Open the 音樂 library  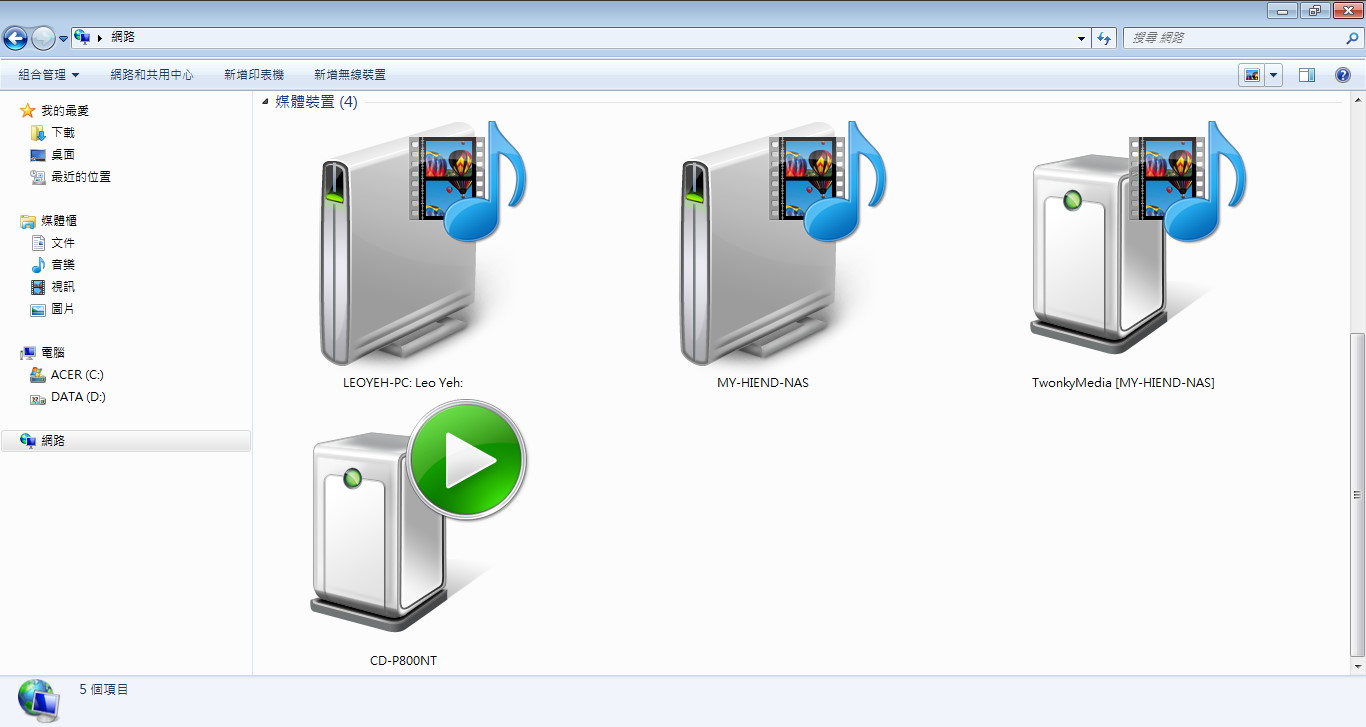click(63, 265)
